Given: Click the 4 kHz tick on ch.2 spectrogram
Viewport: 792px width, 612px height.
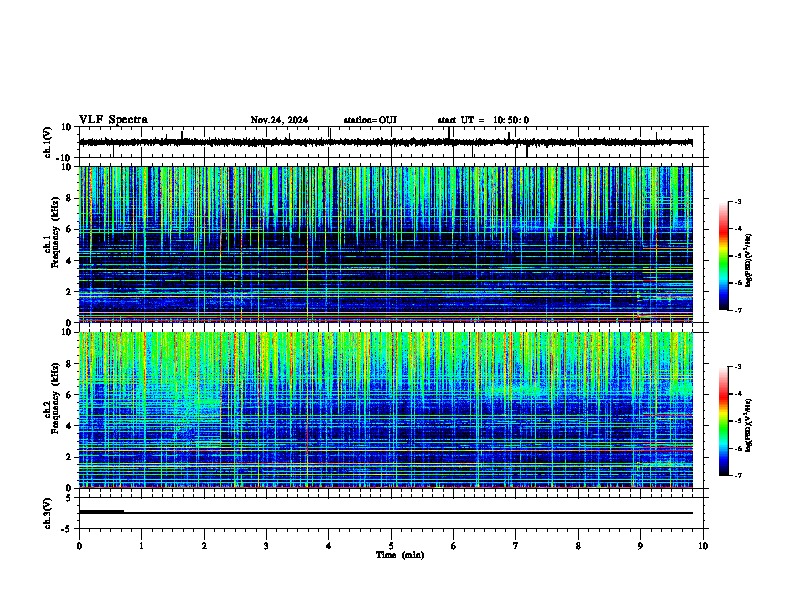Looking at the screenshot, I should click(69, 426).
